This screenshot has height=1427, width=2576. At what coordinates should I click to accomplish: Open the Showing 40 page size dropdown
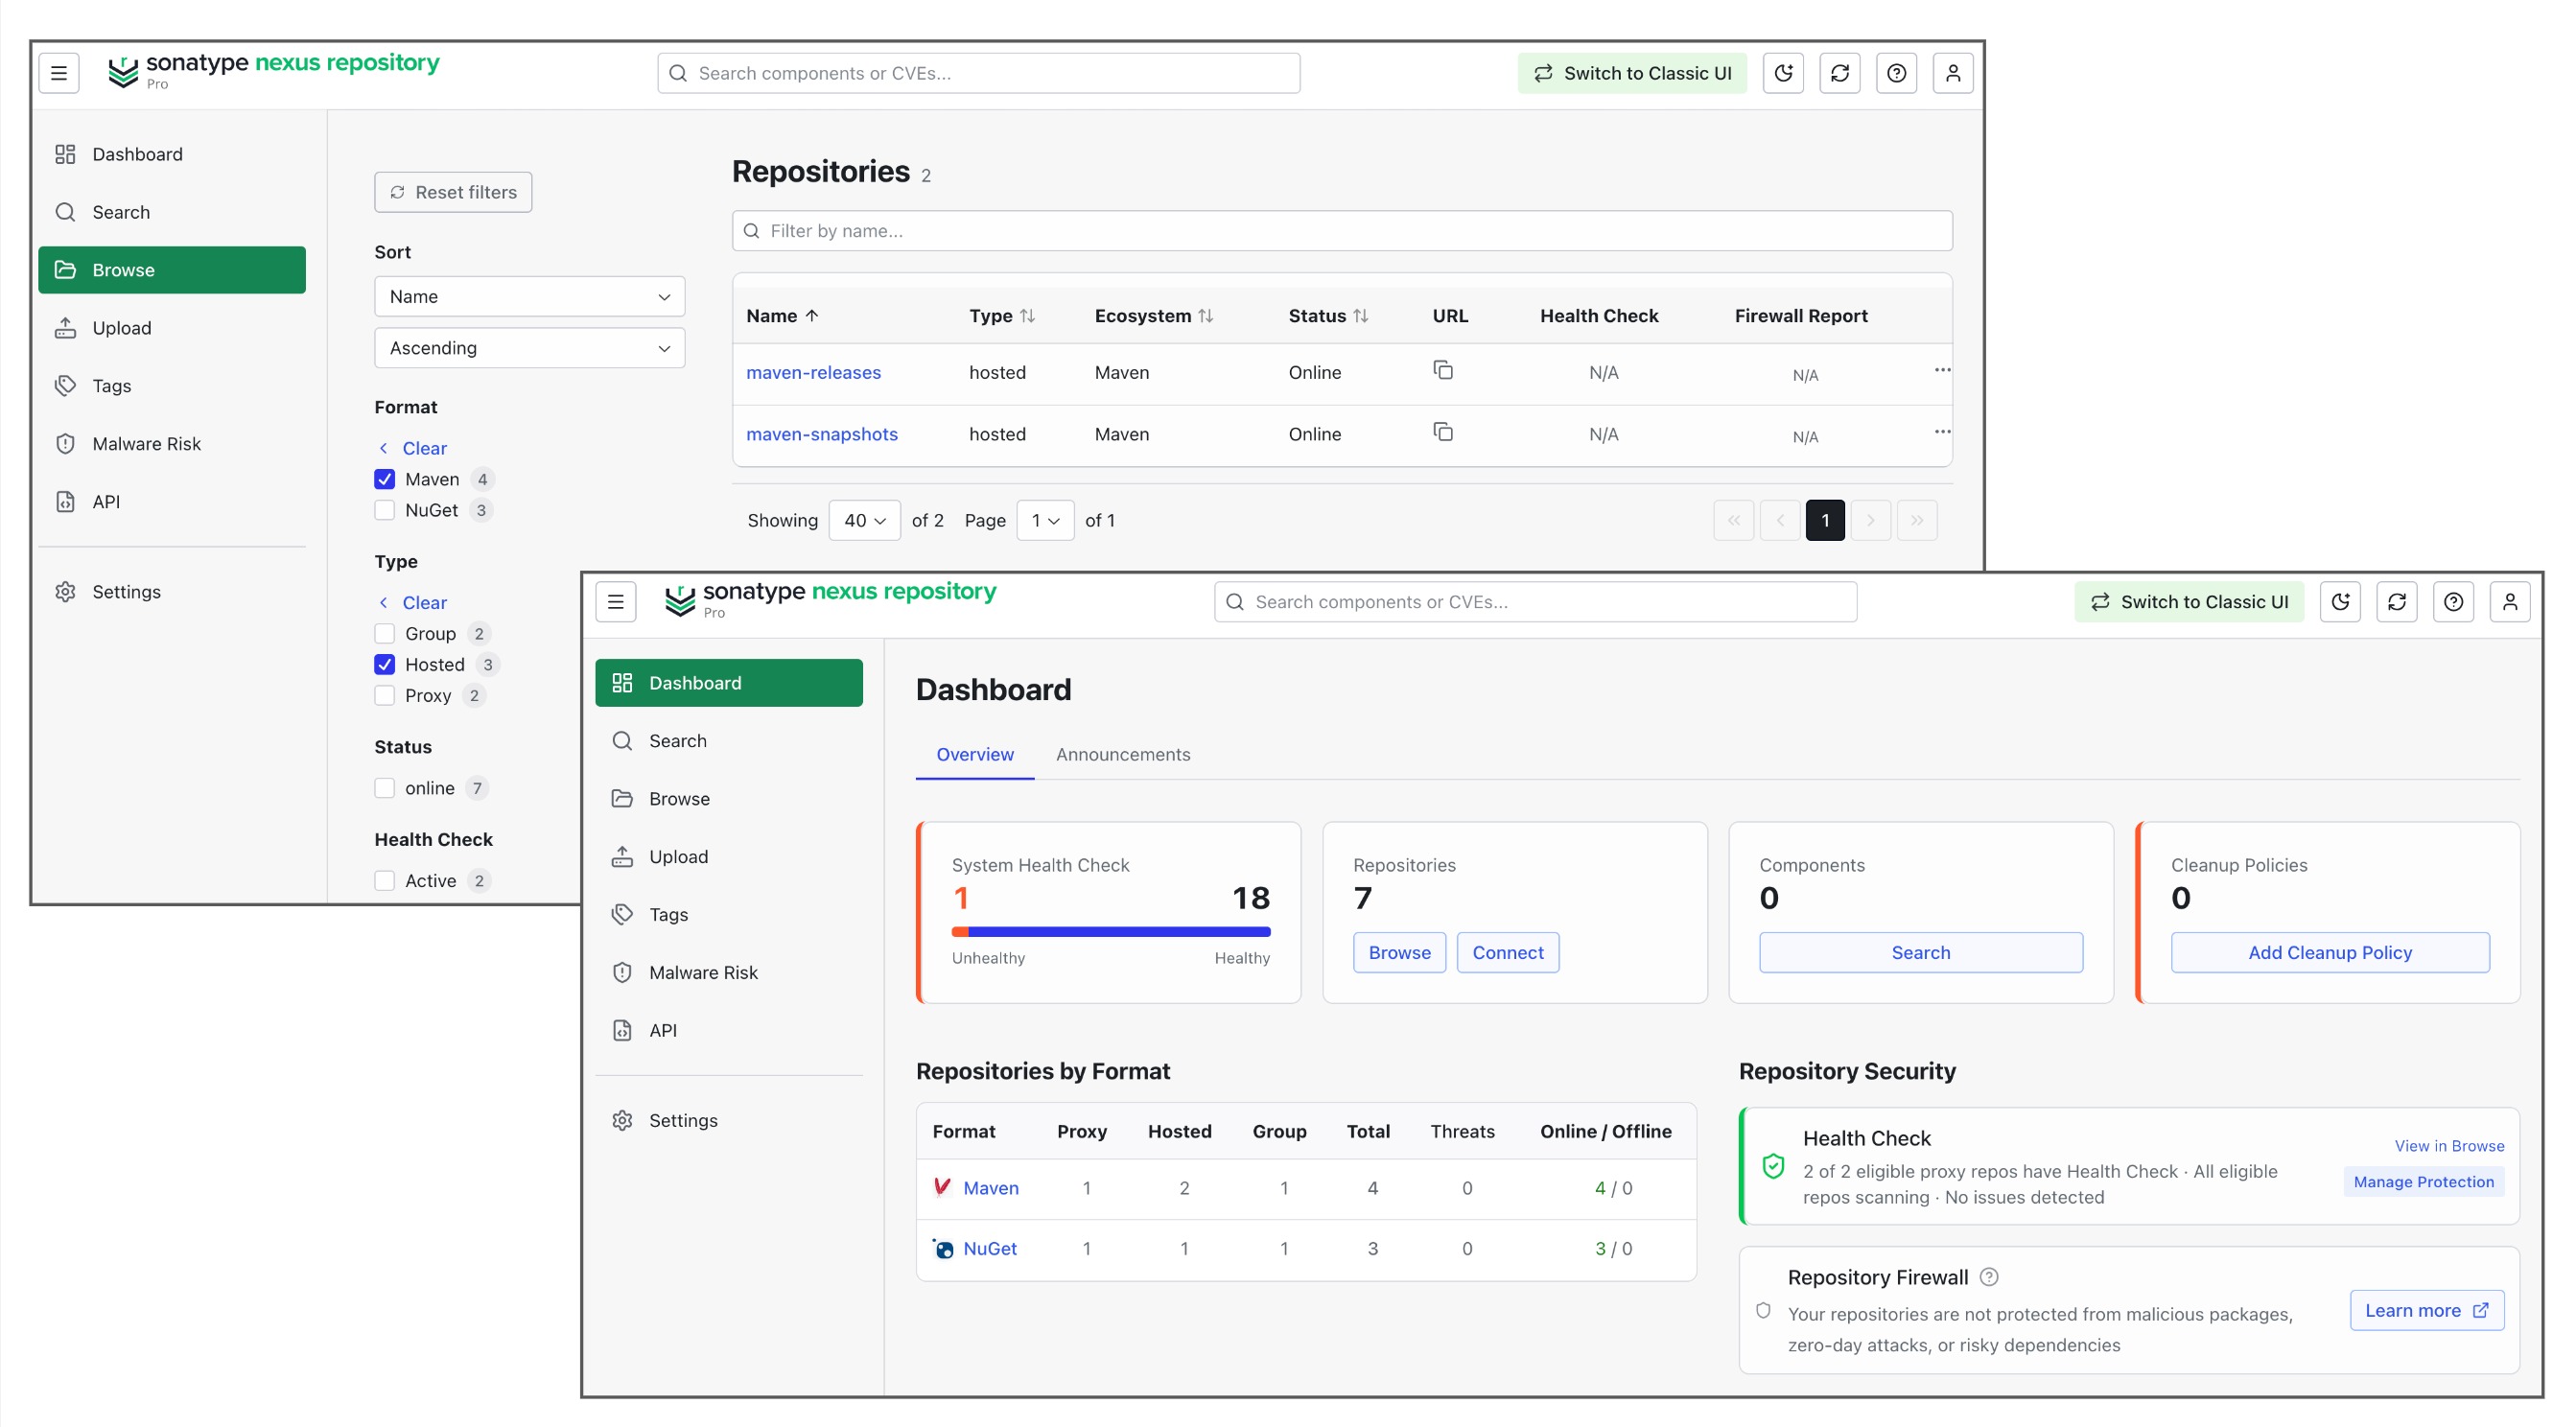[865, 520]
